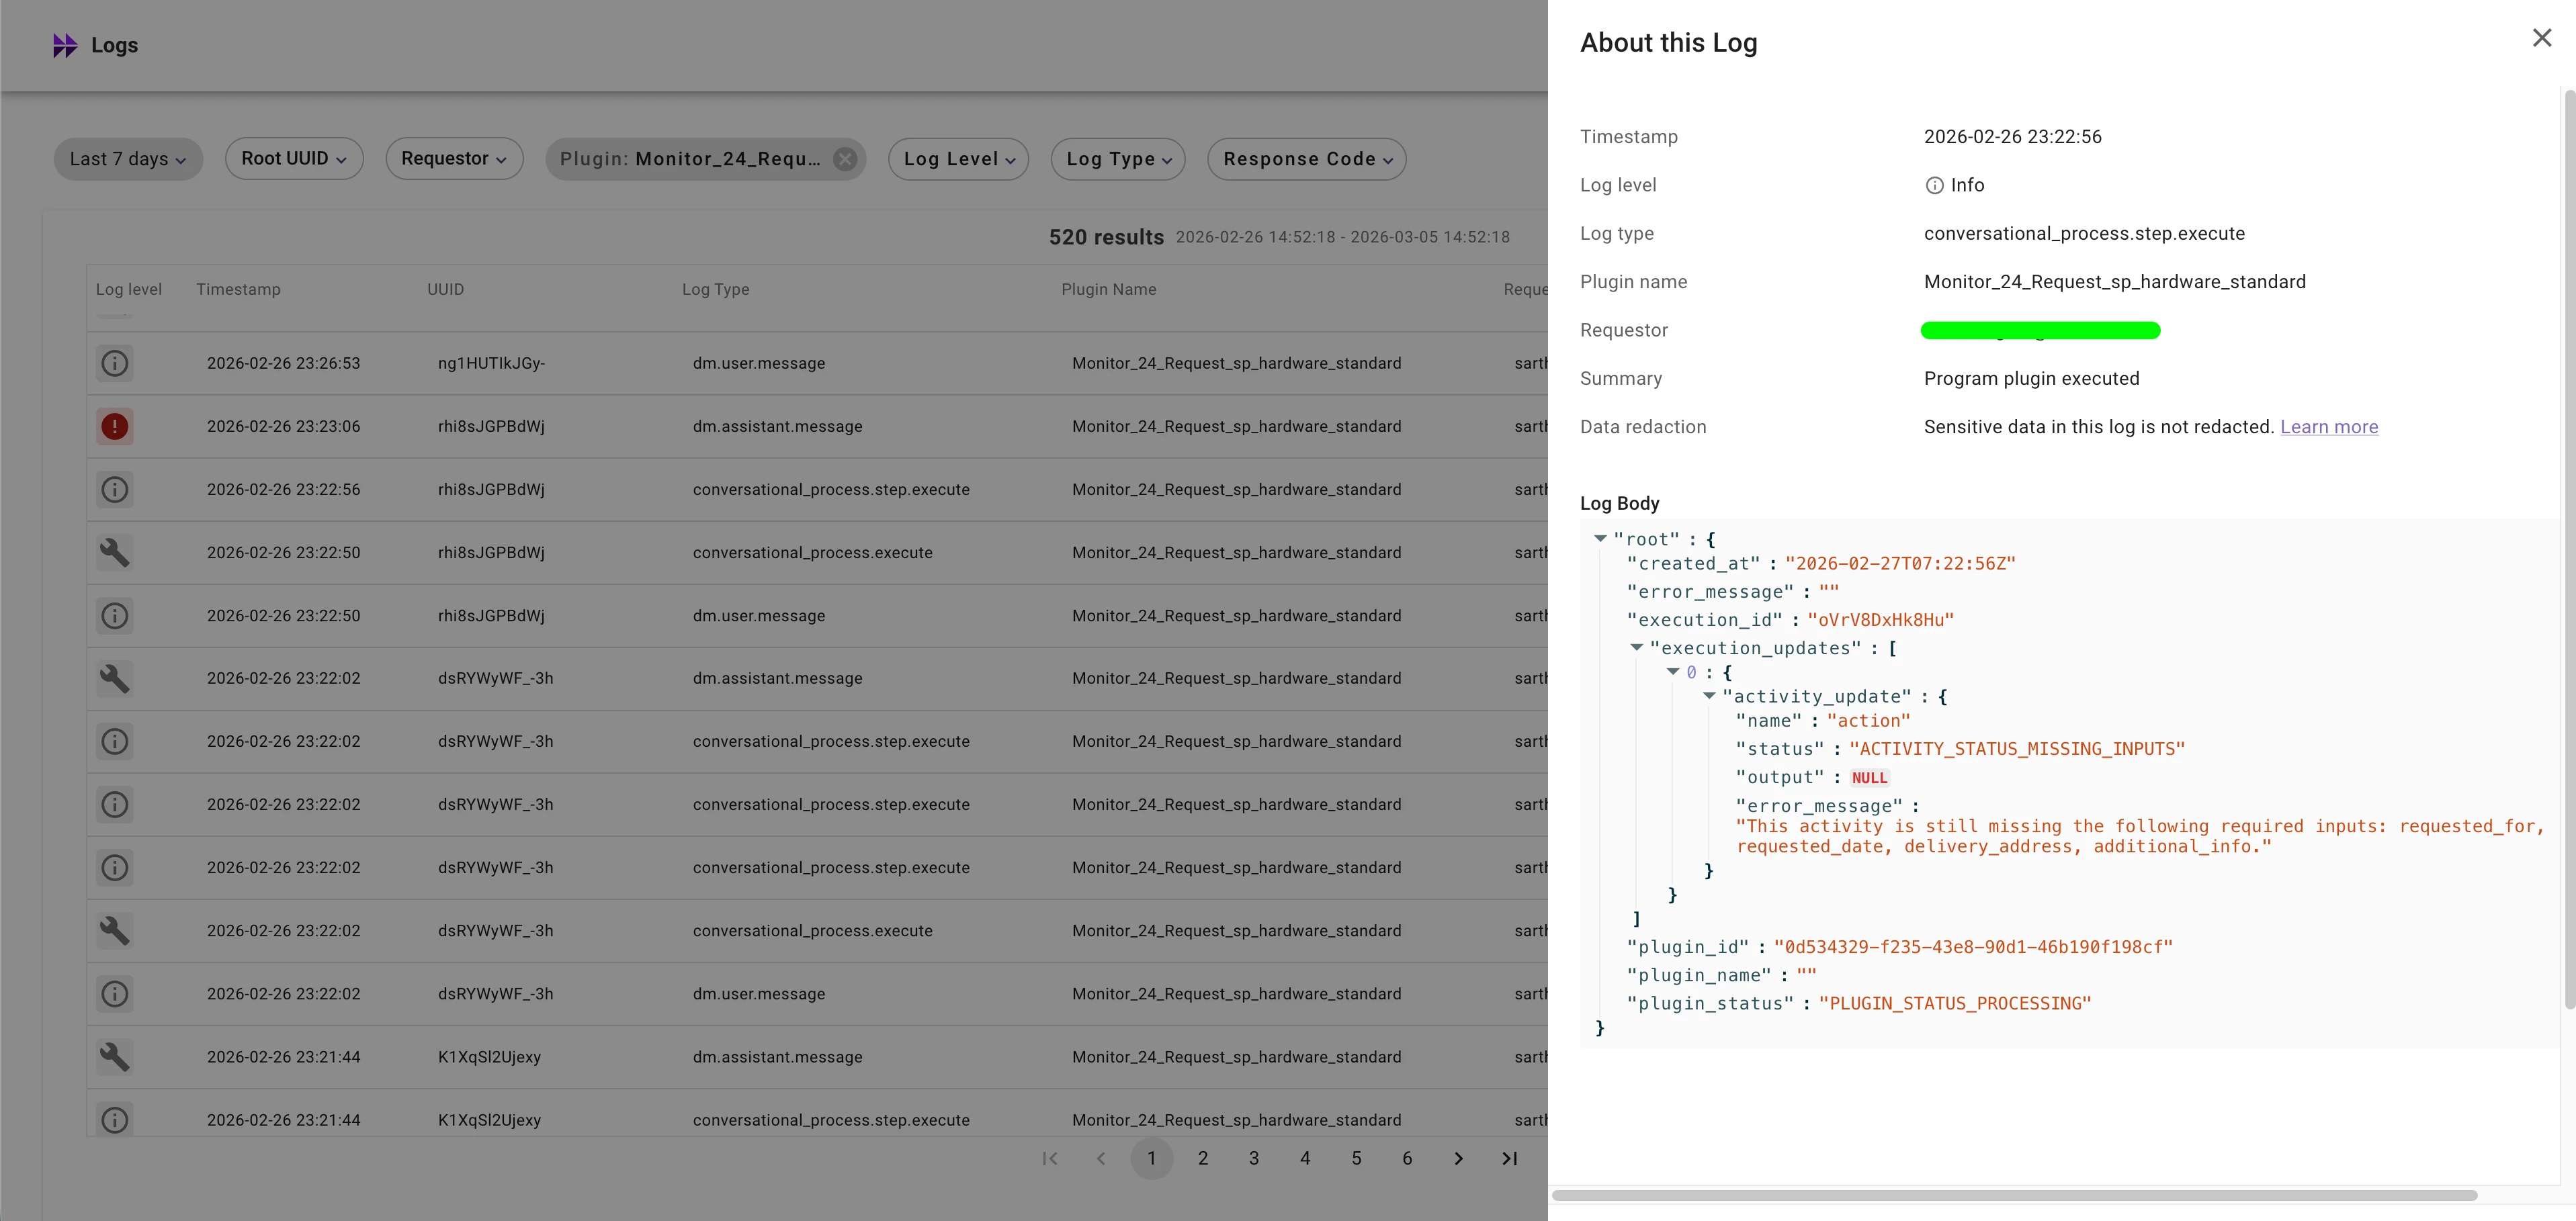Click the red error icon in log list

coord(115,426)
